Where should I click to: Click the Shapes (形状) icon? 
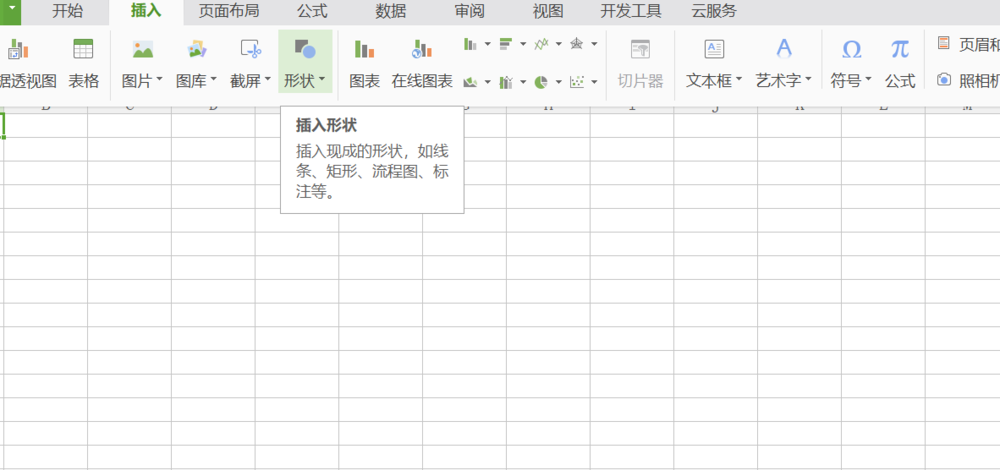coord(305,48)
